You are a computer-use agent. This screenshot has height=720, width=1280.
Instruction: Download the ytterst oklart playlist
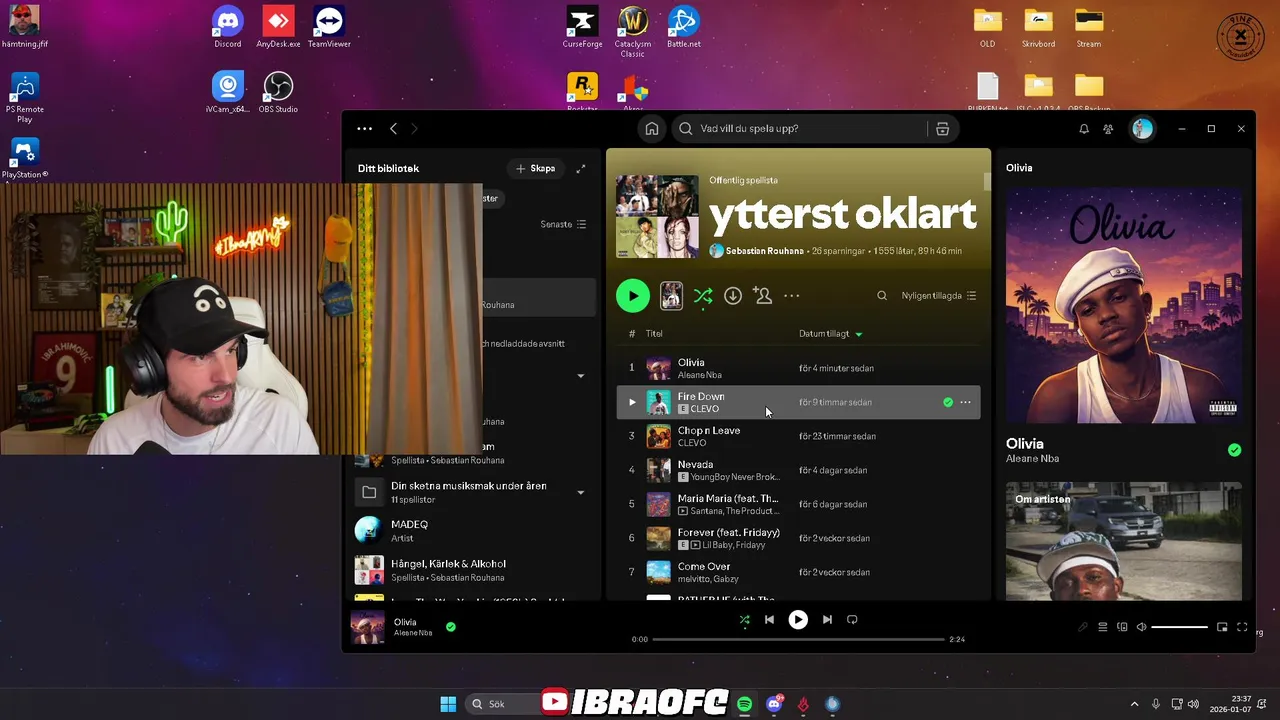coord(733,295)
